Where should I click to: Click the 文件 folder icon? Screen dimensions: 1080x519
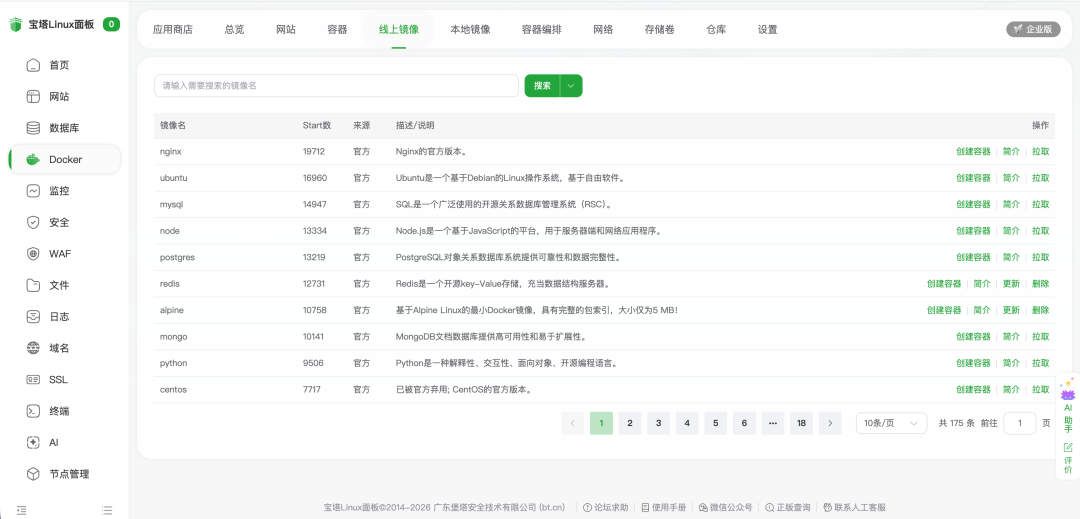coord(33,285)
